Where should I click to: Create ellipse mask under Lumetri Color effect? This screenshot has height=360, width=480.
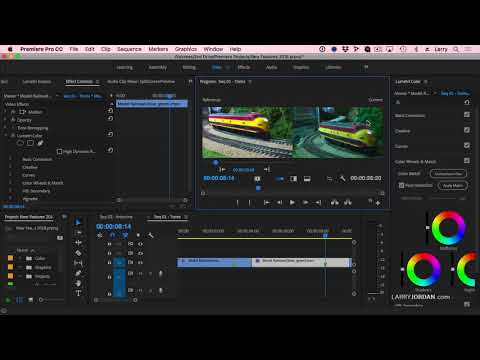coord(20,143)
